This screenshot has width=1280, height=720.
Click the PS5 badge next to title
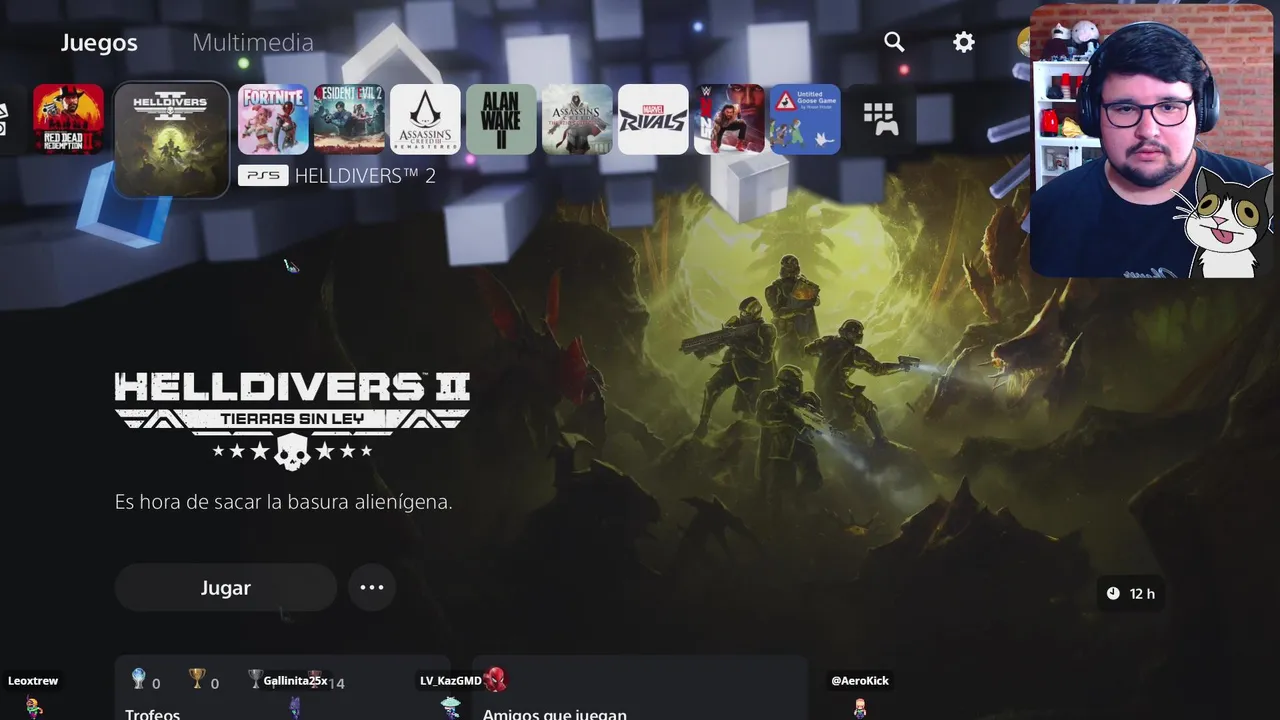(263, 176)
